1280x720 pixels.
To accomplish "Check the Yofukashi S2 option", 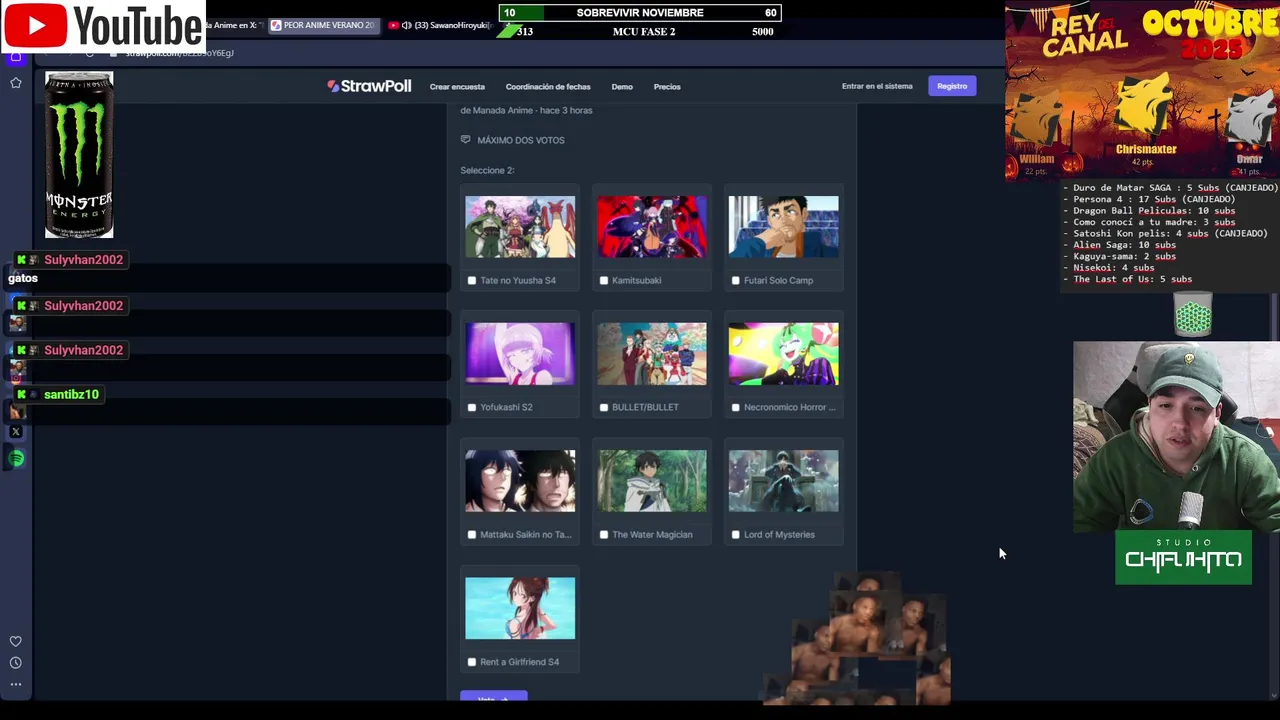I will [472, 408].
